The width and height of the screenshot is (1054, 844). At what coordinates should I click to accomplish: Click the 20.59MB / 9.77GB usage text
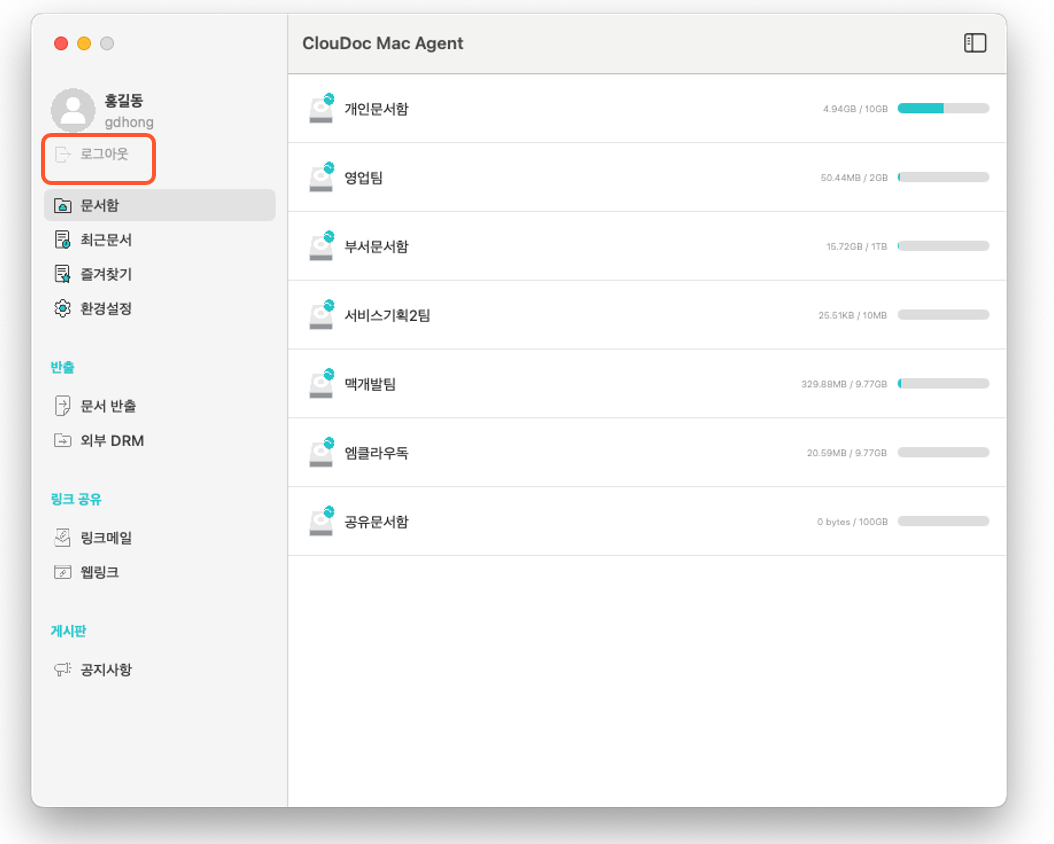(x=847, y=453)
